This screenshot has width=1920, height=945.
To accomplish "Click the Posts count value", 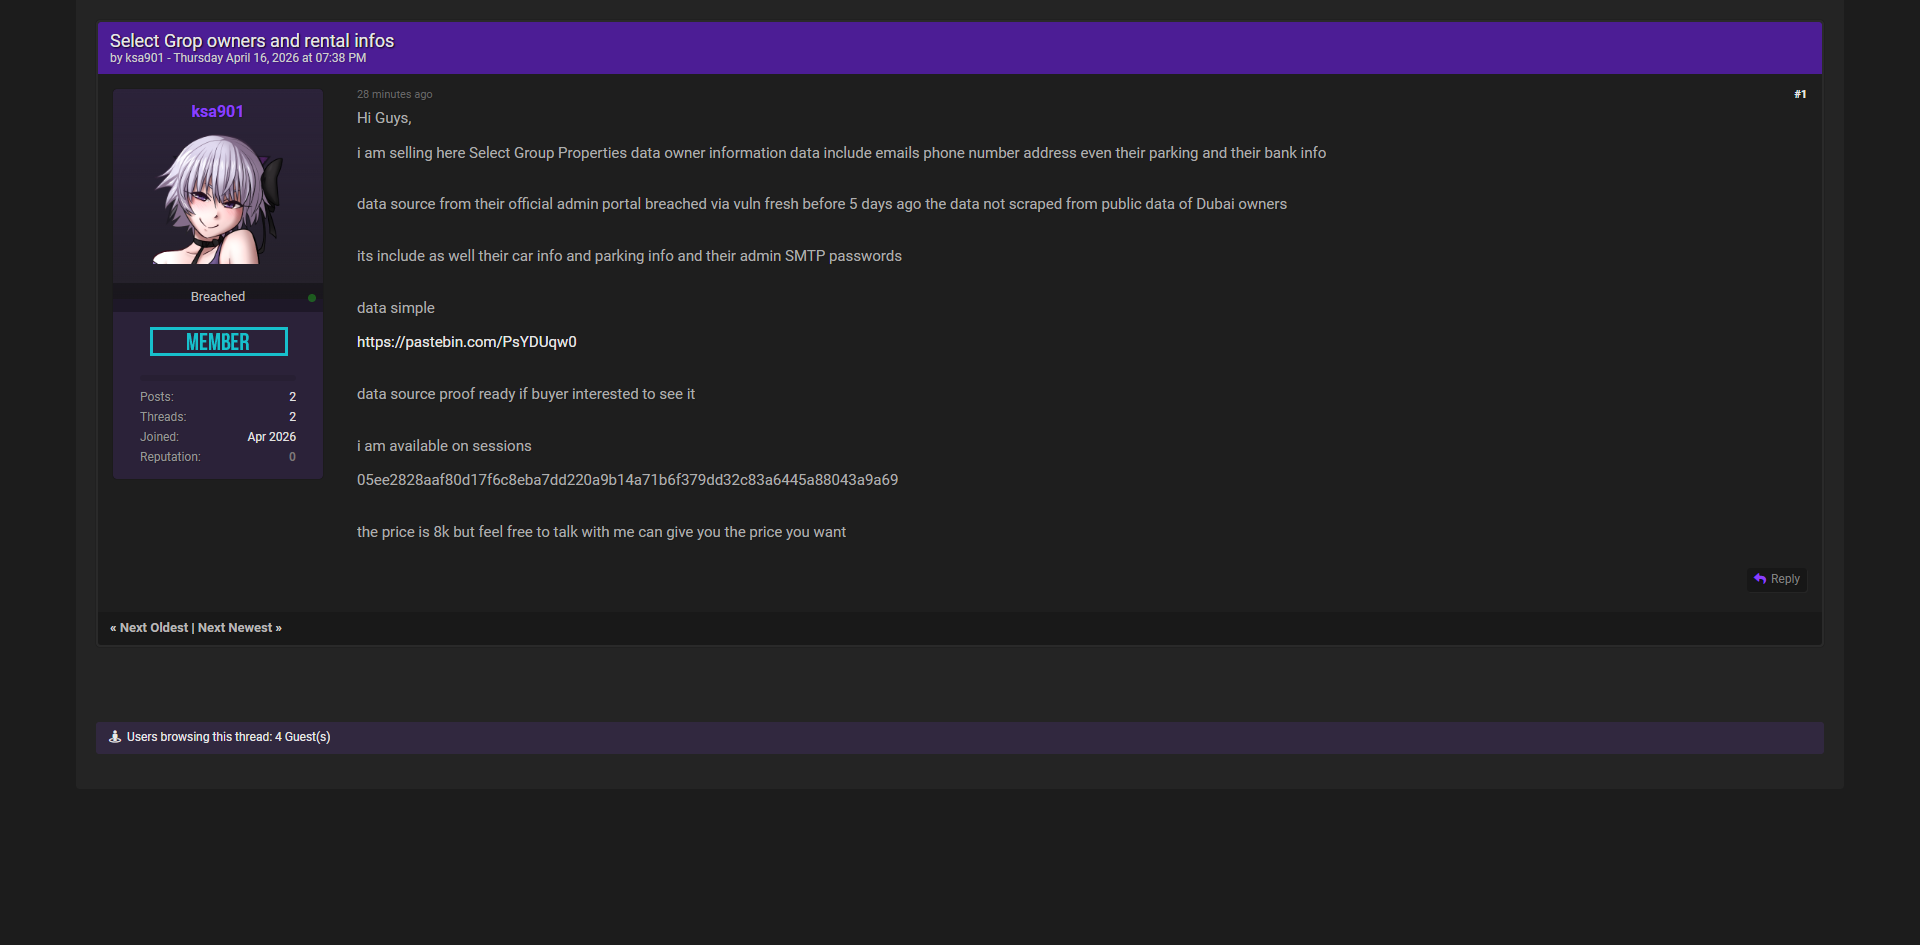I will [x=292, y=397].
